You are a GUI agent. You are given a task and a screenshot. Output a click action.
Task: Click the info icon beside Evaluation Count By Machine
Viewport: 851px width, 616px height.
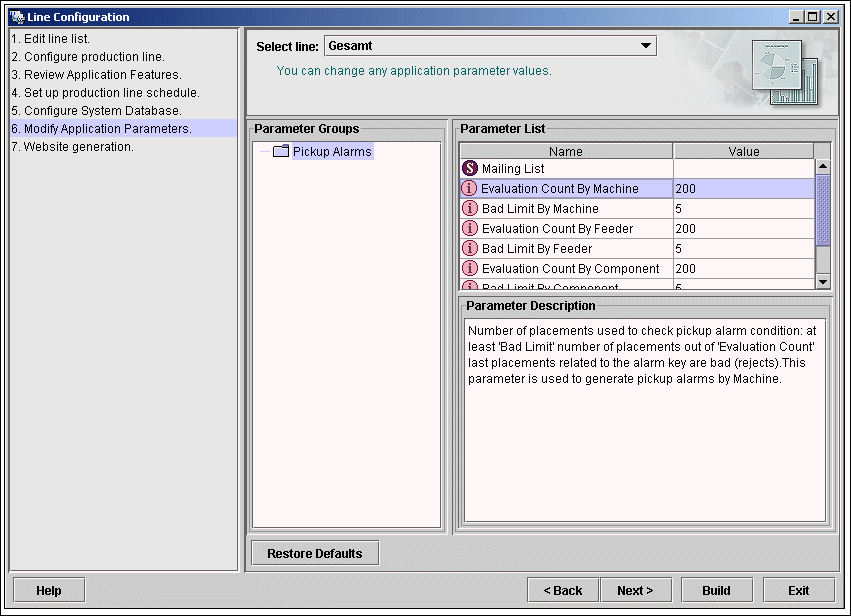469,189
